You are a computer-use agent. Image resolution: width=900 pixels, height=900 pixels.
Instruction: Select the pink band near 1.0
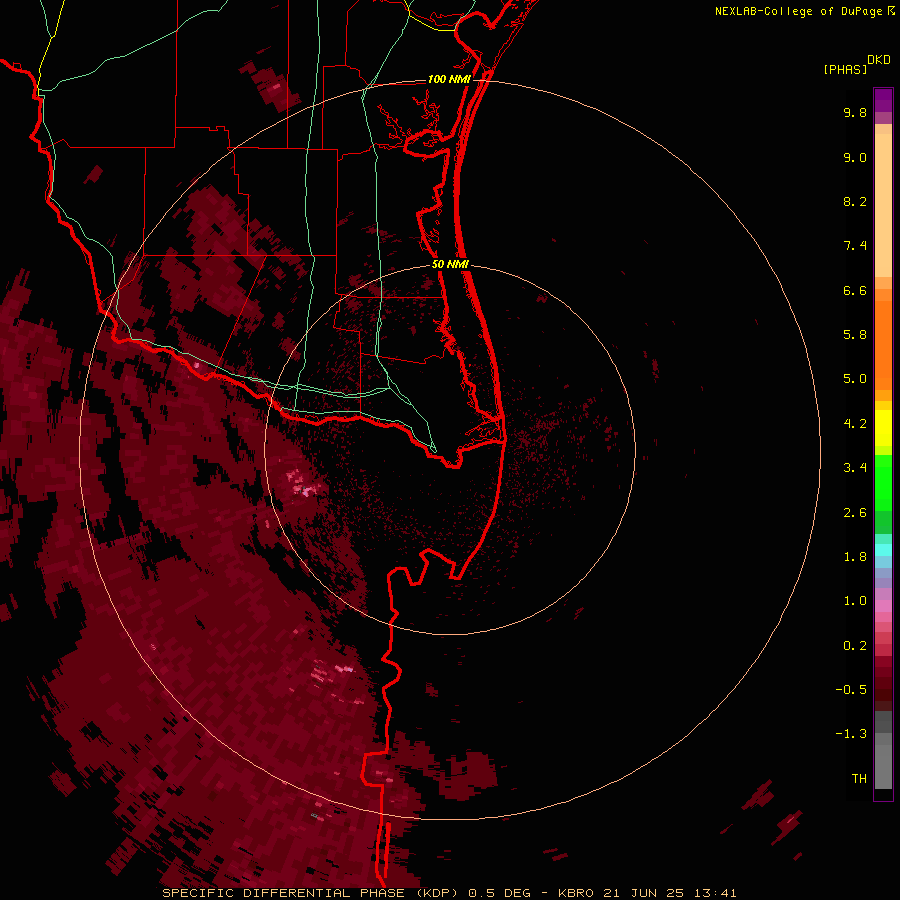(883, 606)
